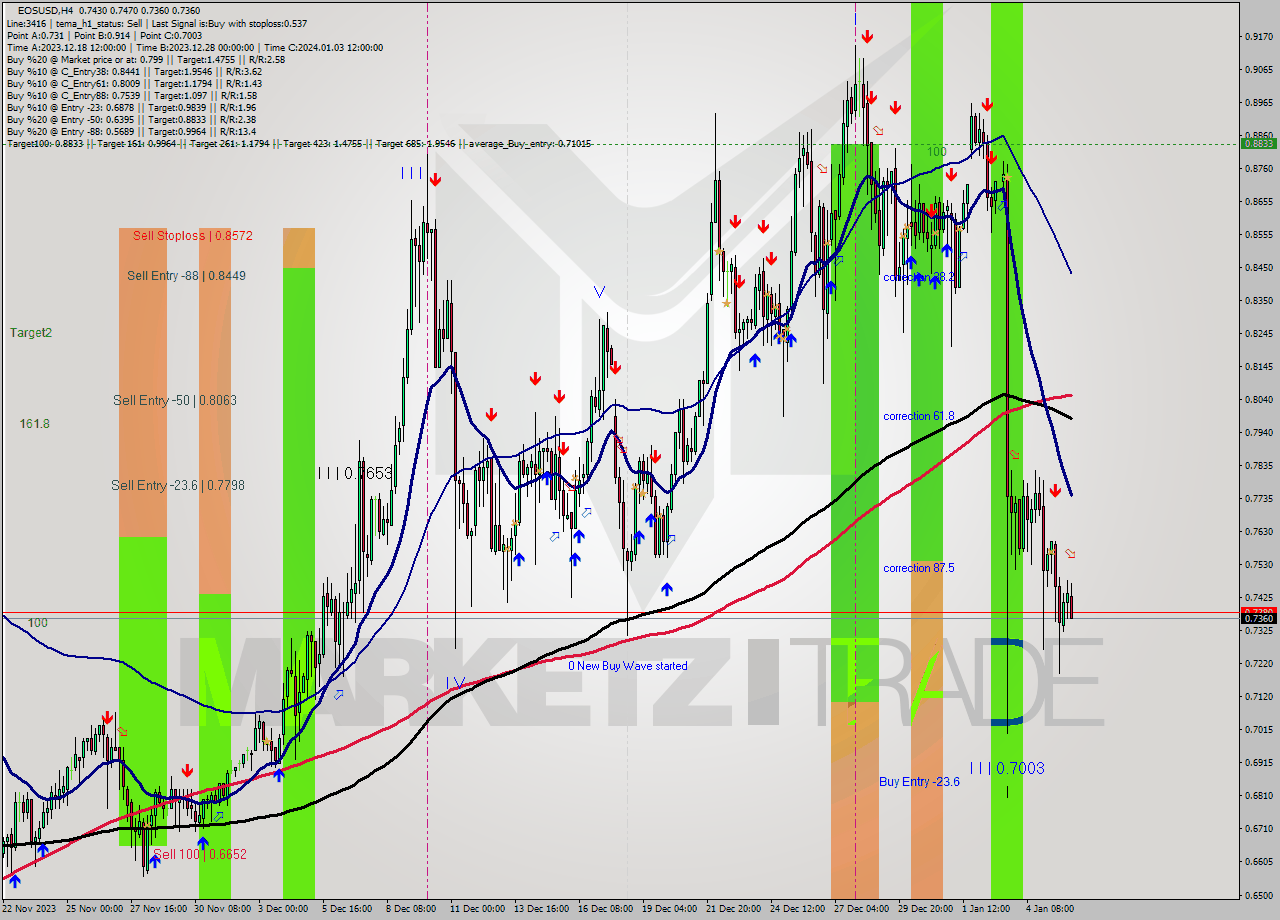Click the red 0.7380 price tag on axis
Viewport: 1280px width, 920px height.
point(1258,611)
